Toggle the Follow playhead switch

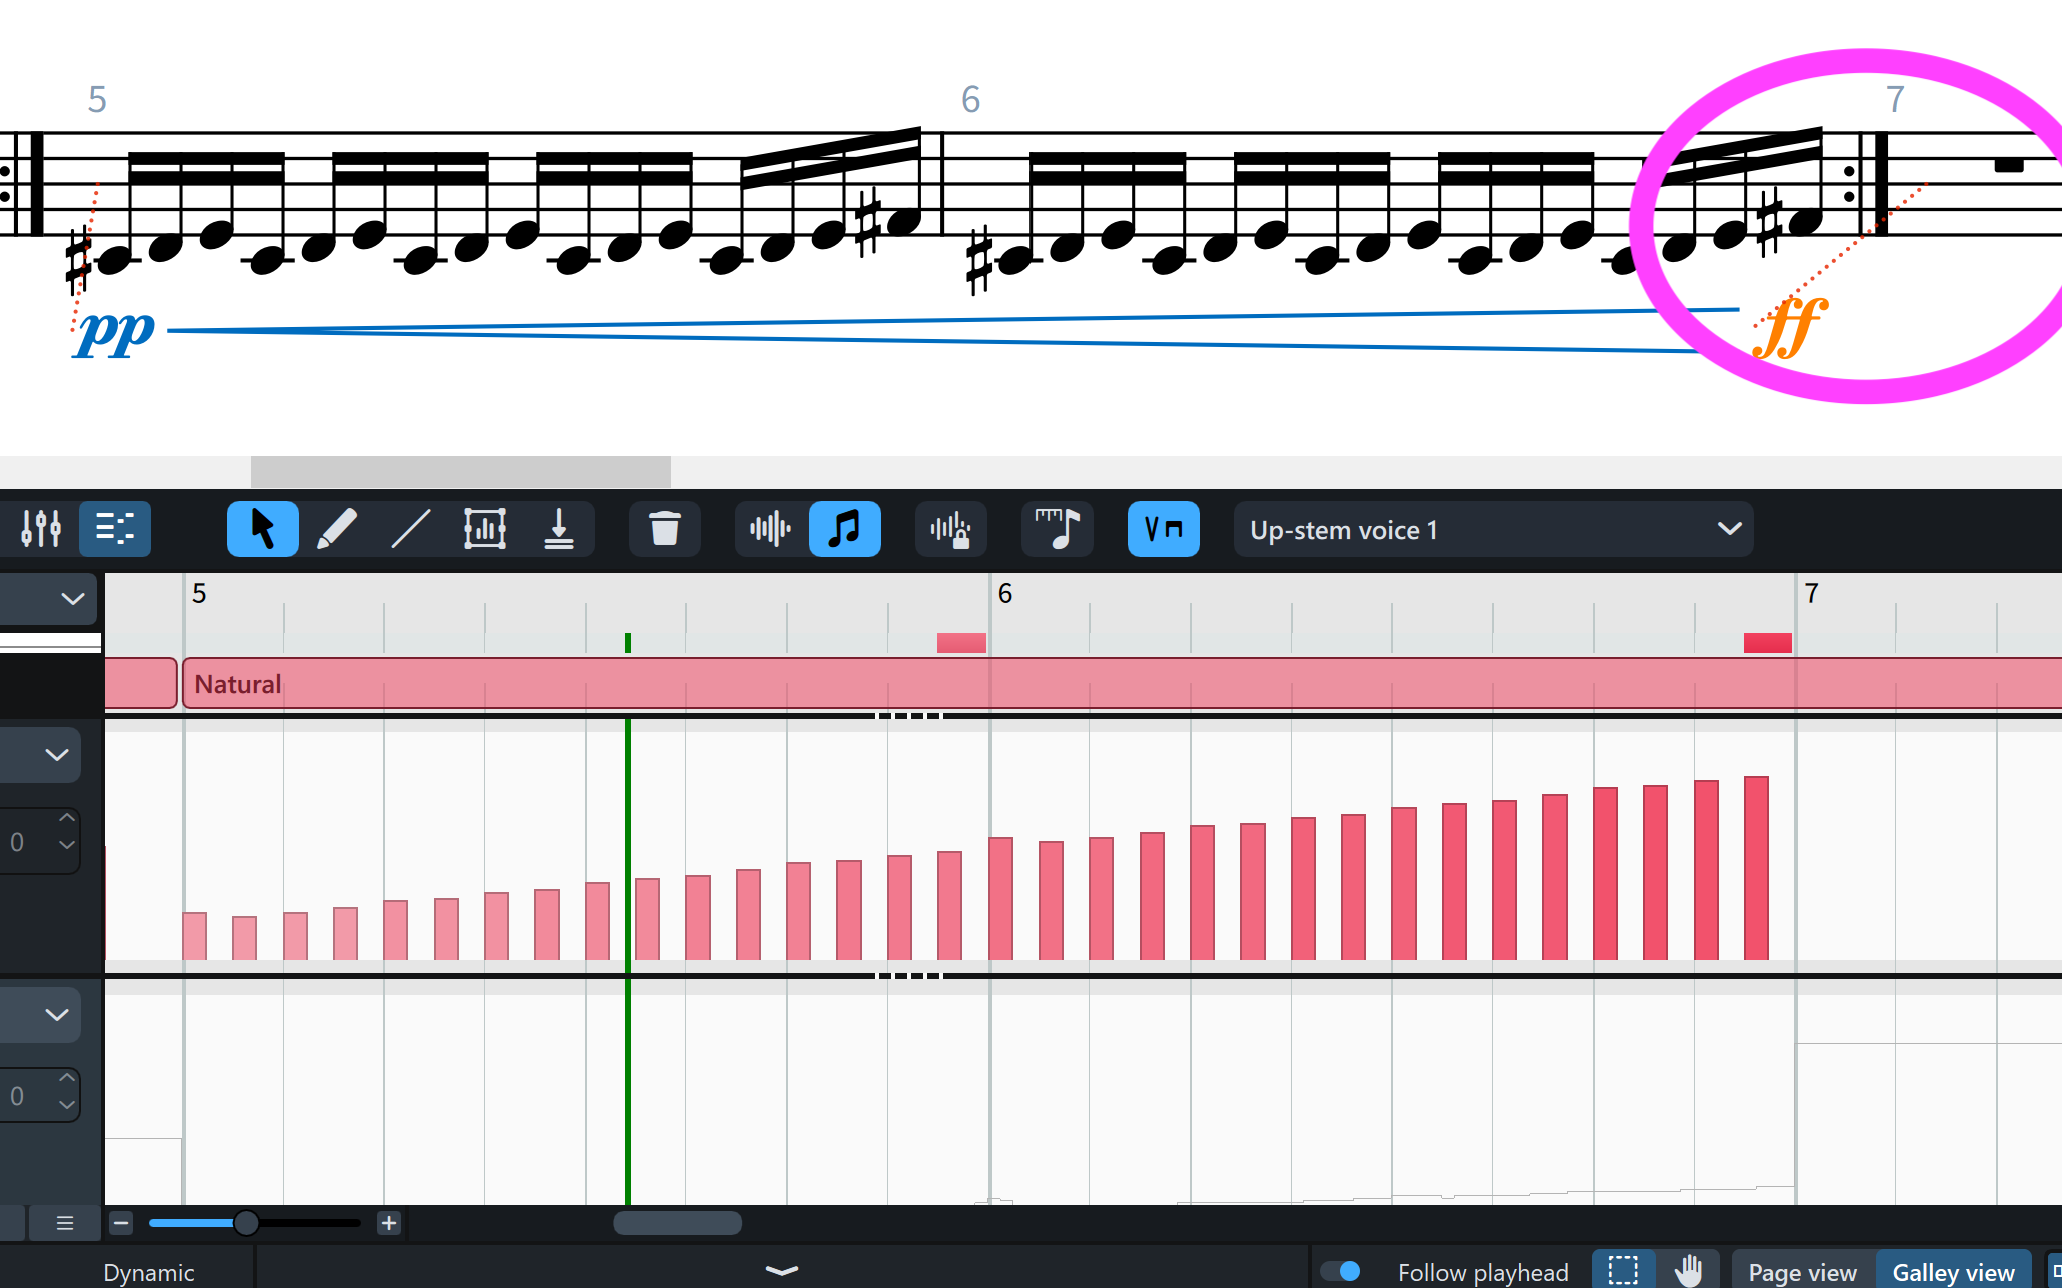click(1340, 1271)
